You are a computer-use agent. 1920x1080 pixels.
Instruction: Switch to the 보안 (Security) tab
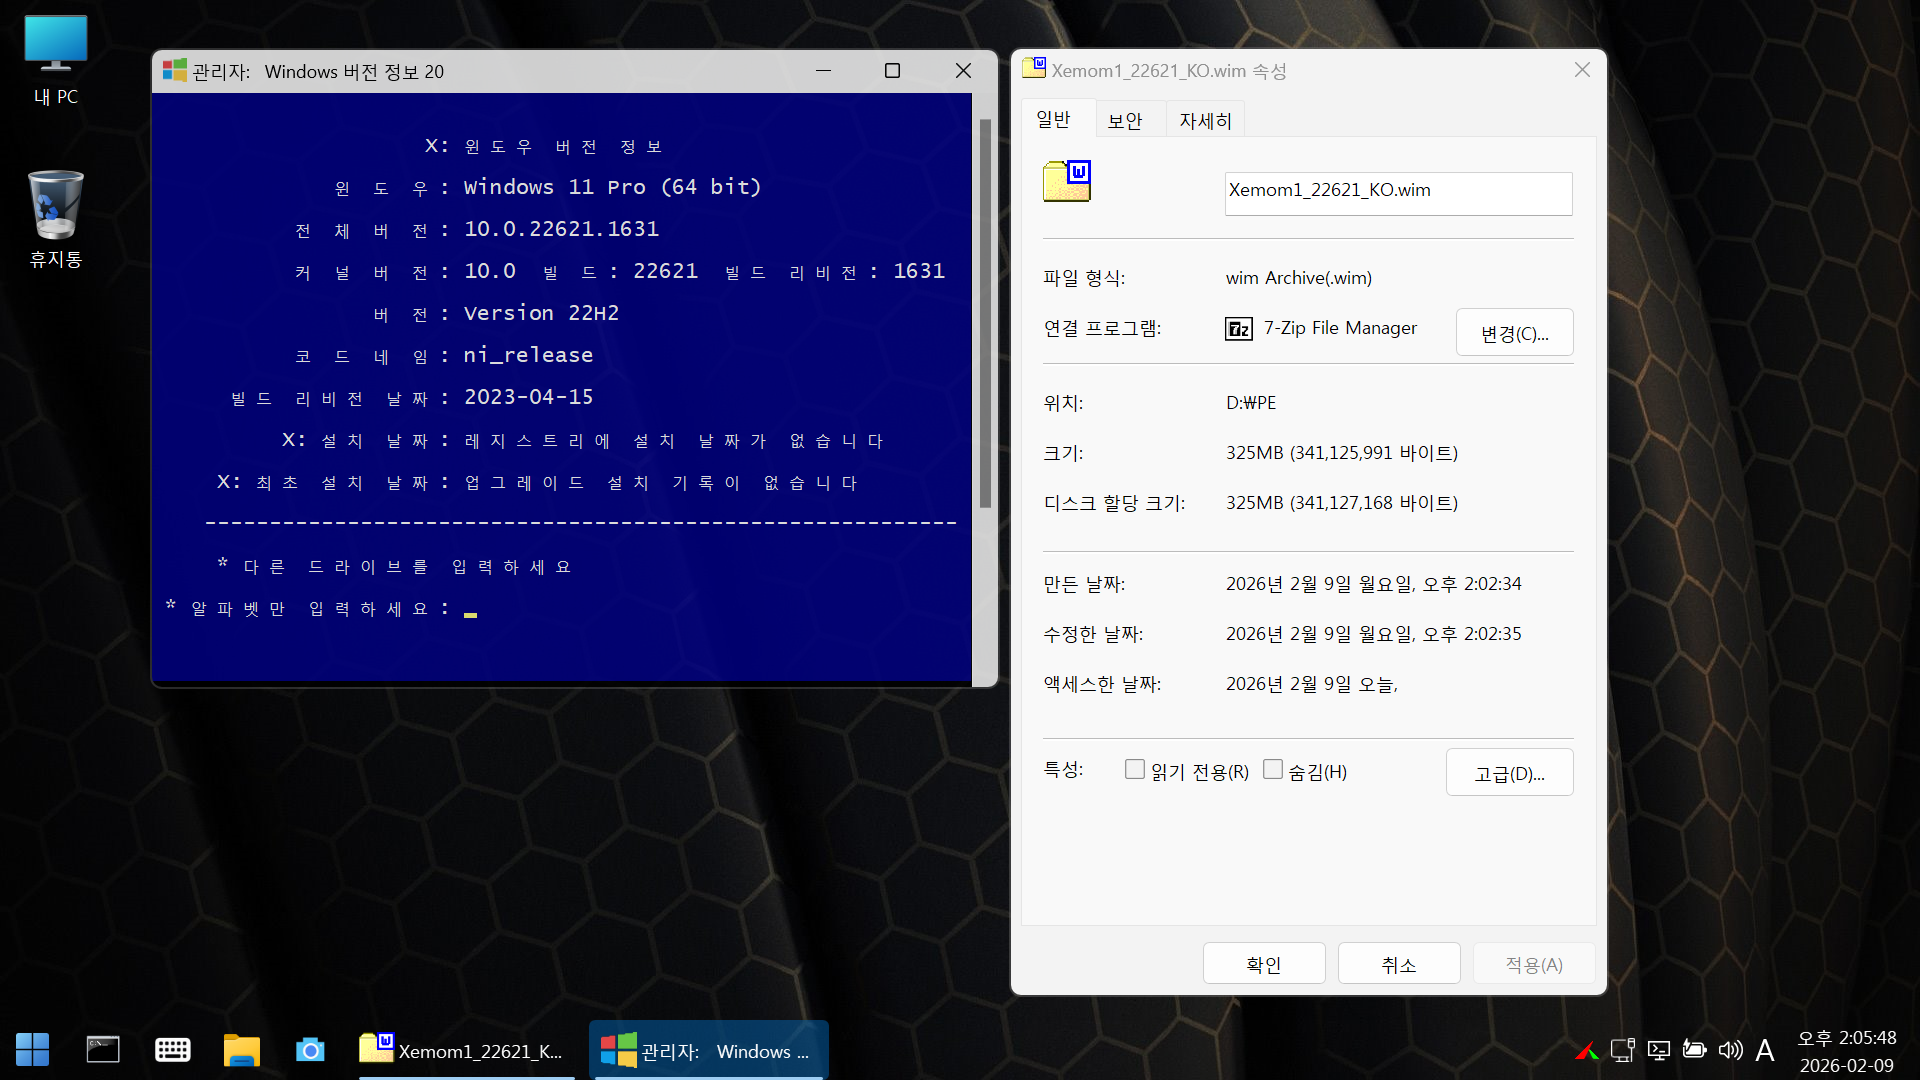tap(1125, 121)
